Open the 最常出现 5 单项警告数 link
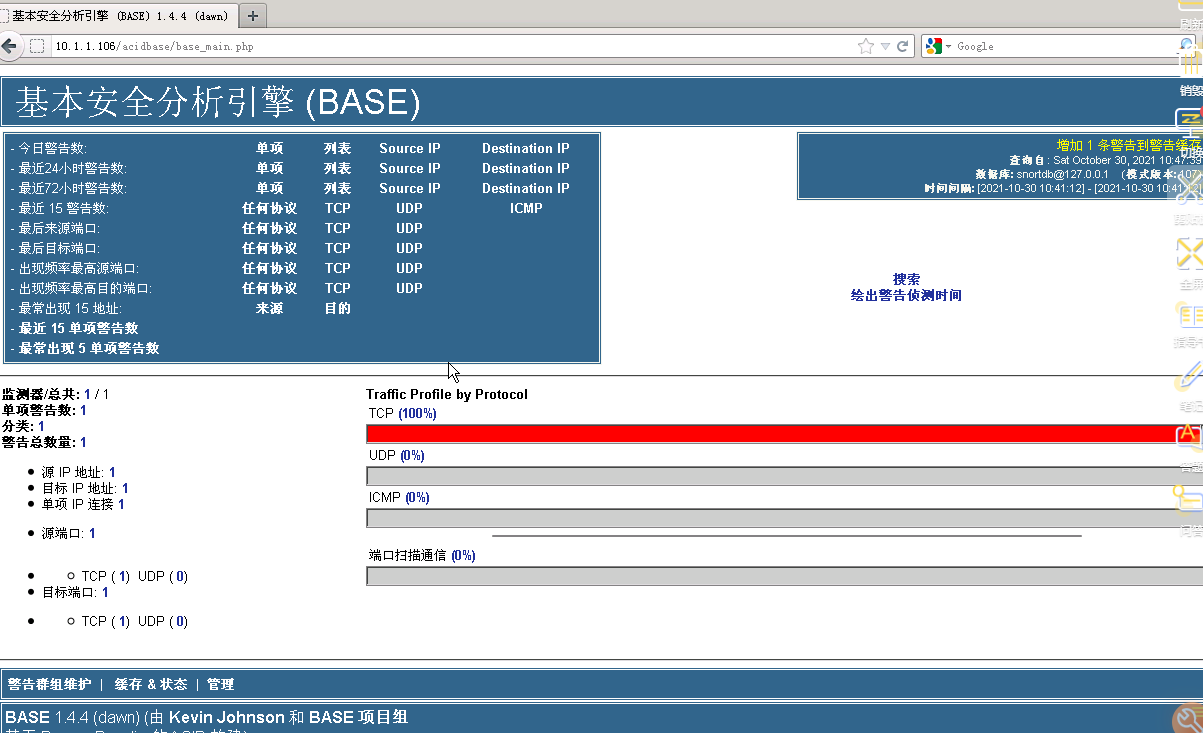This screenshot has height=733, width=1203. pyautogui.click(x=89, y=348)
